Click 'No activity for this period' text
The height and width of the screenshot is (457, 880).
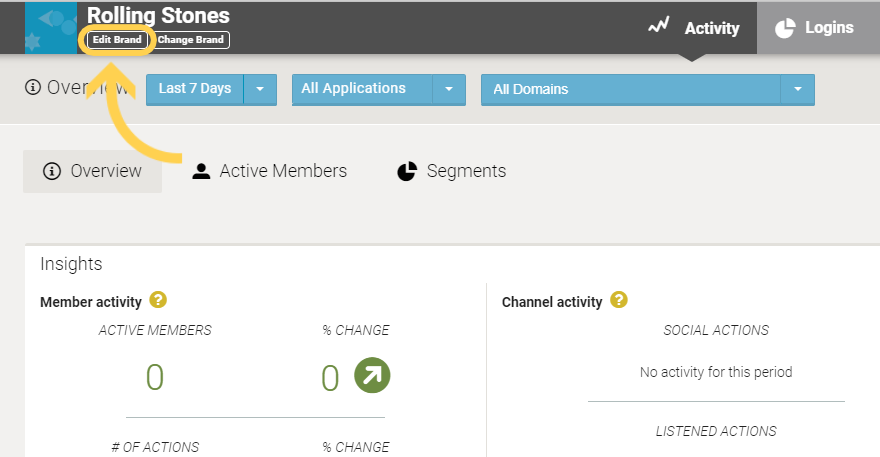(716, 372)
